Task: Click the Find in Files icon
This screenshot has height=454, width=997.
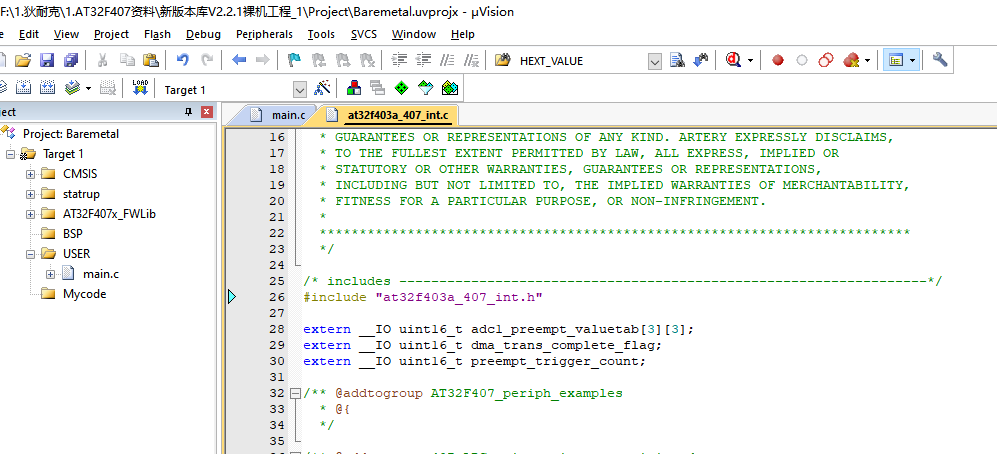Action: click(503, 60)
